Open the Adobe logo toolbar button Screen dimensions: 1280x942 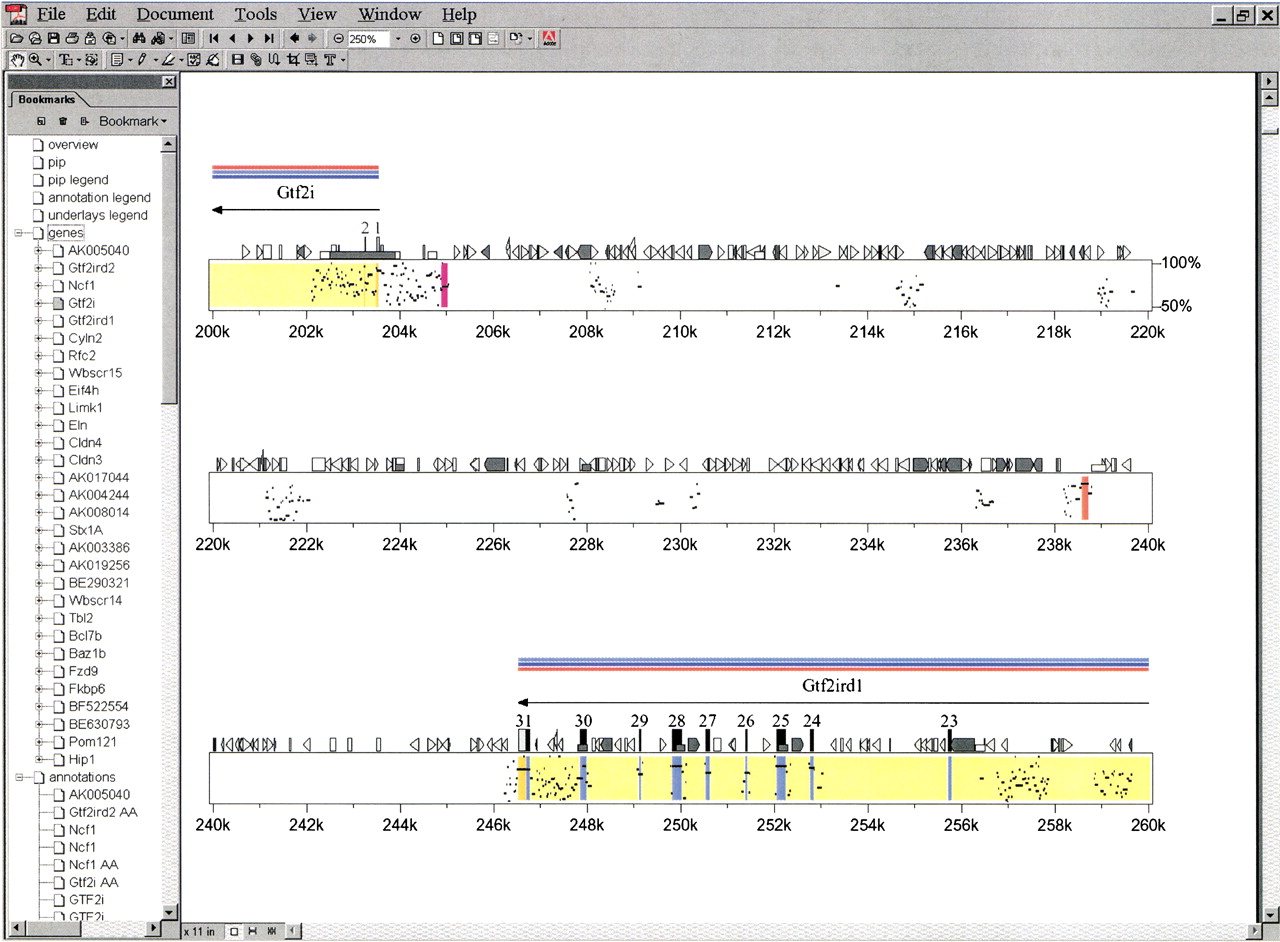click(x=549, y=38)
